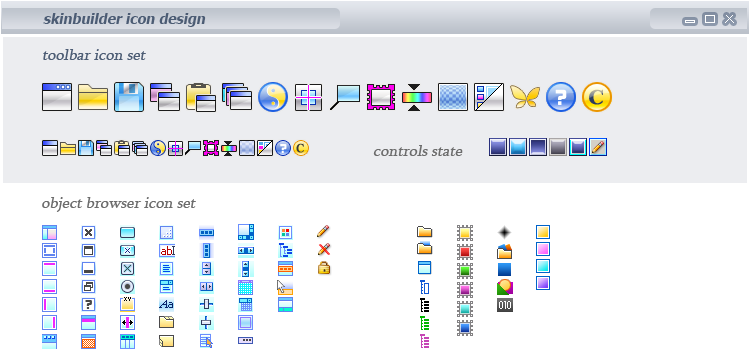The image size is (750, 364).
Task: Select the cyan-outlined navy controls state square
Action: coord(578,147)
